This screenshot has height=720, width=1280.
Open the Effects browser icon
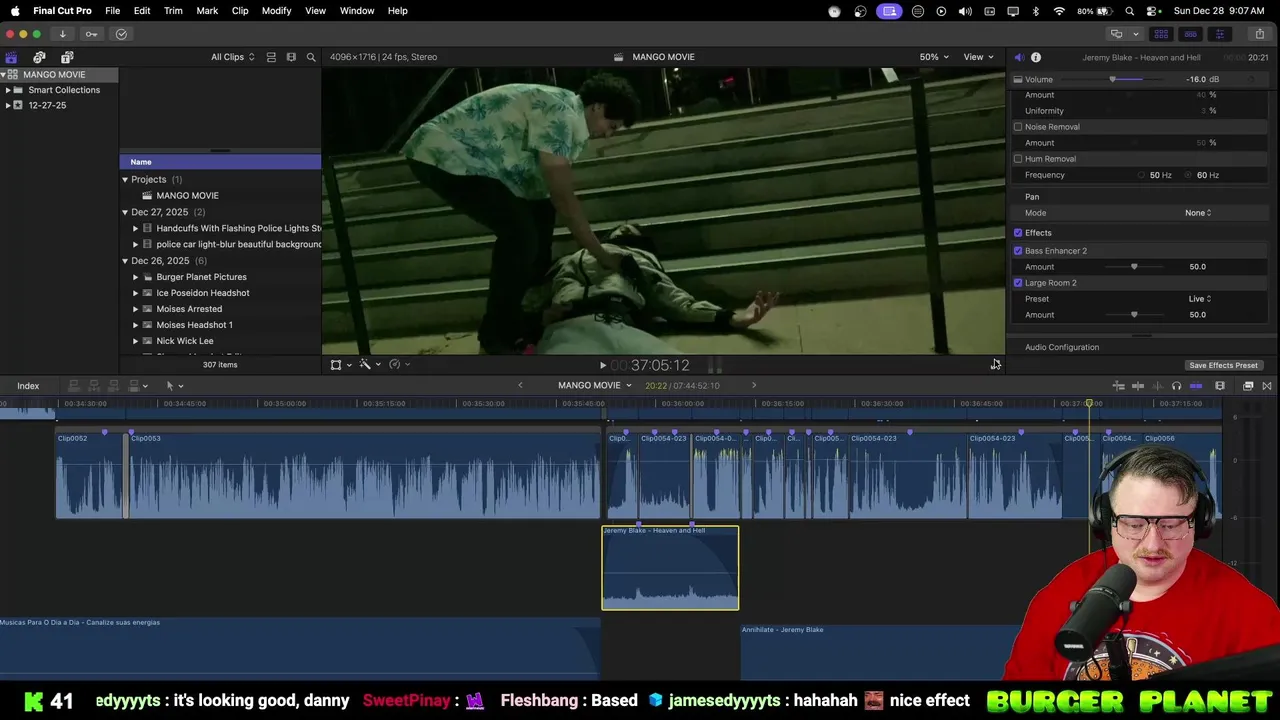(x=1248, y=386)
